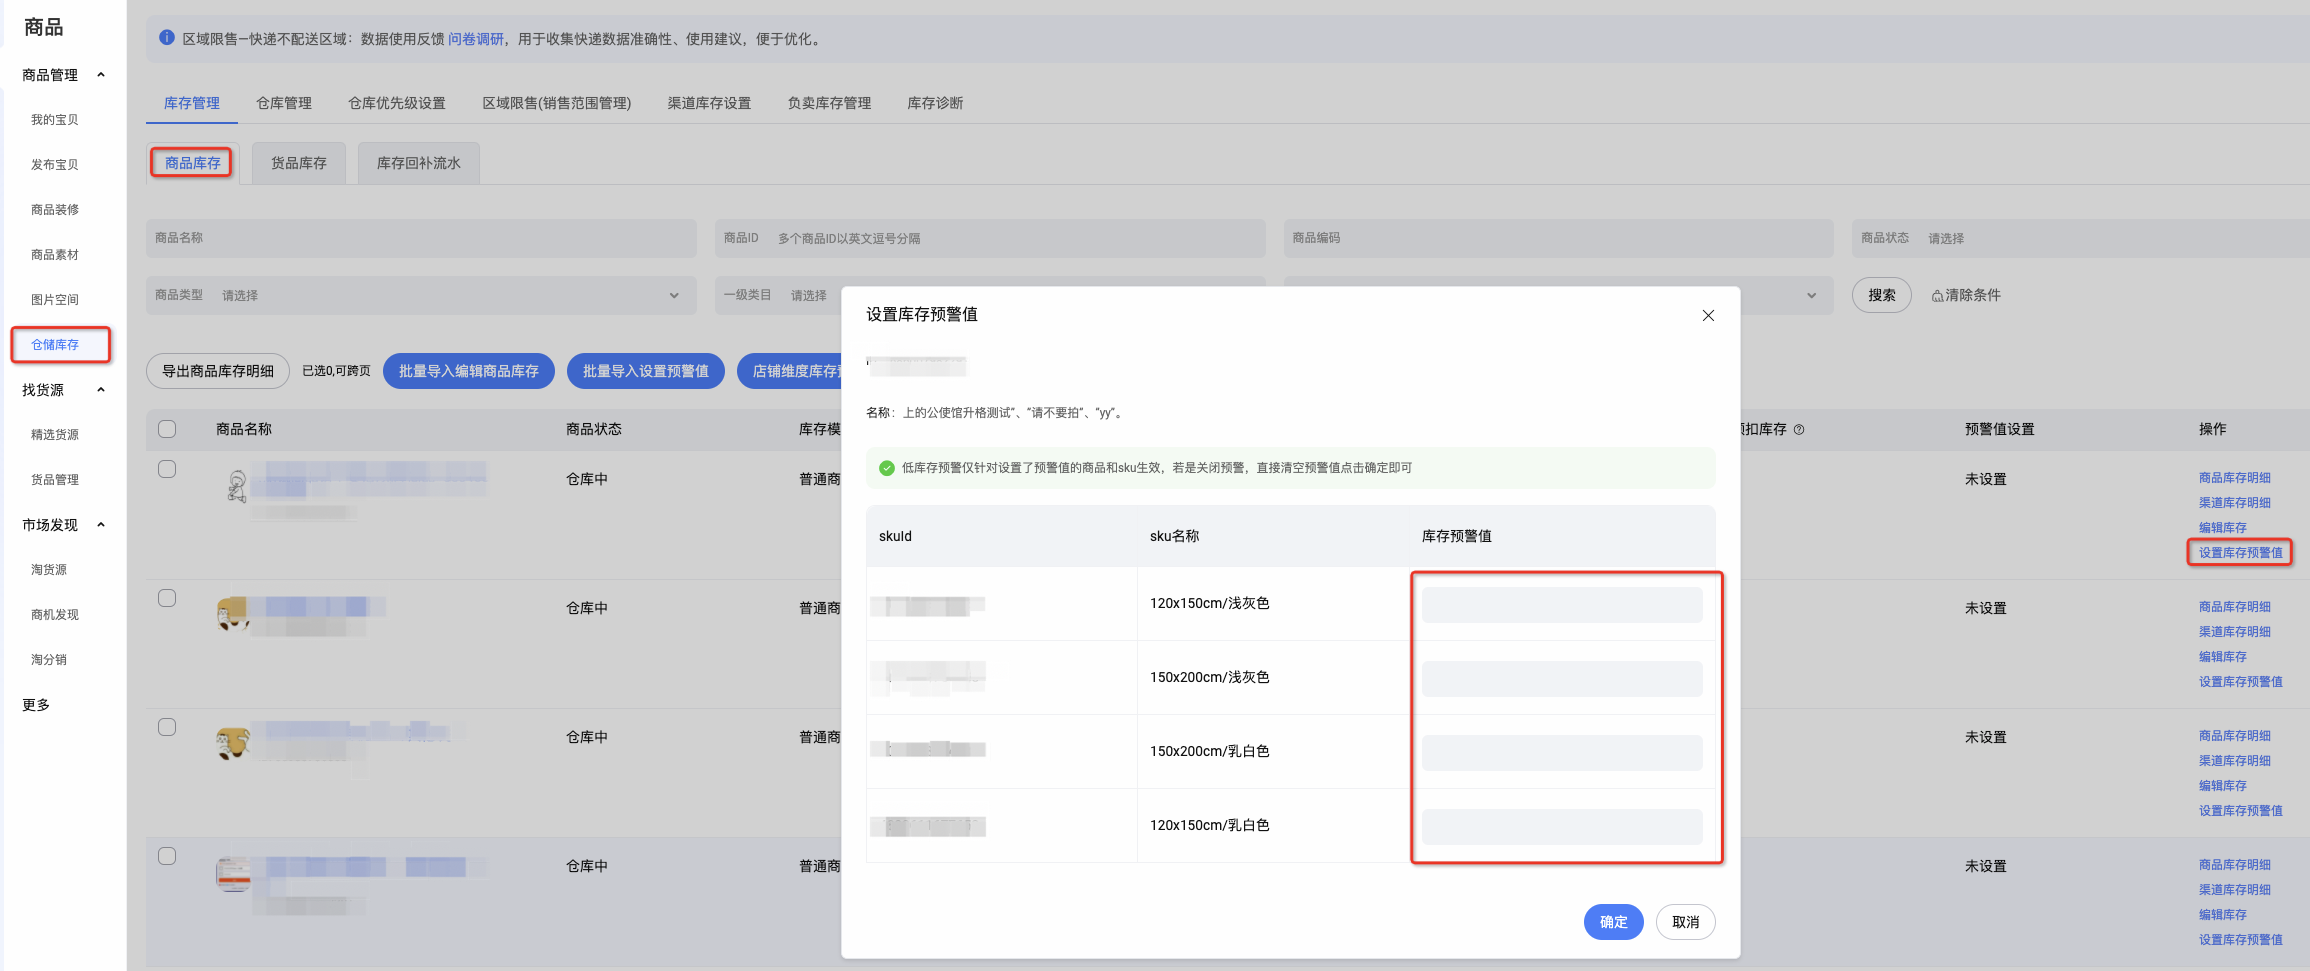Open the fourth product's thumbnail image
Viewport: 2310px width, 971px height.
(x=233, y=874)
